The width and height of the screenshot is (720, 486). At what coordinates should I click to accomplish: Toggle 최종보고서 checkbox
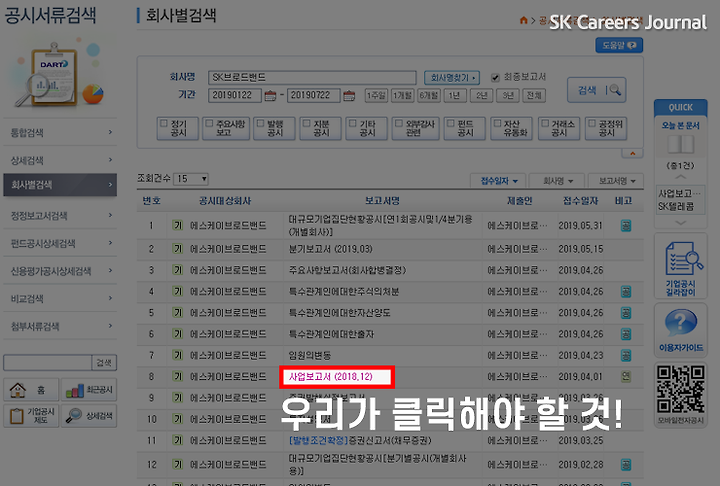pyautogui.click(x=495, y=78)
